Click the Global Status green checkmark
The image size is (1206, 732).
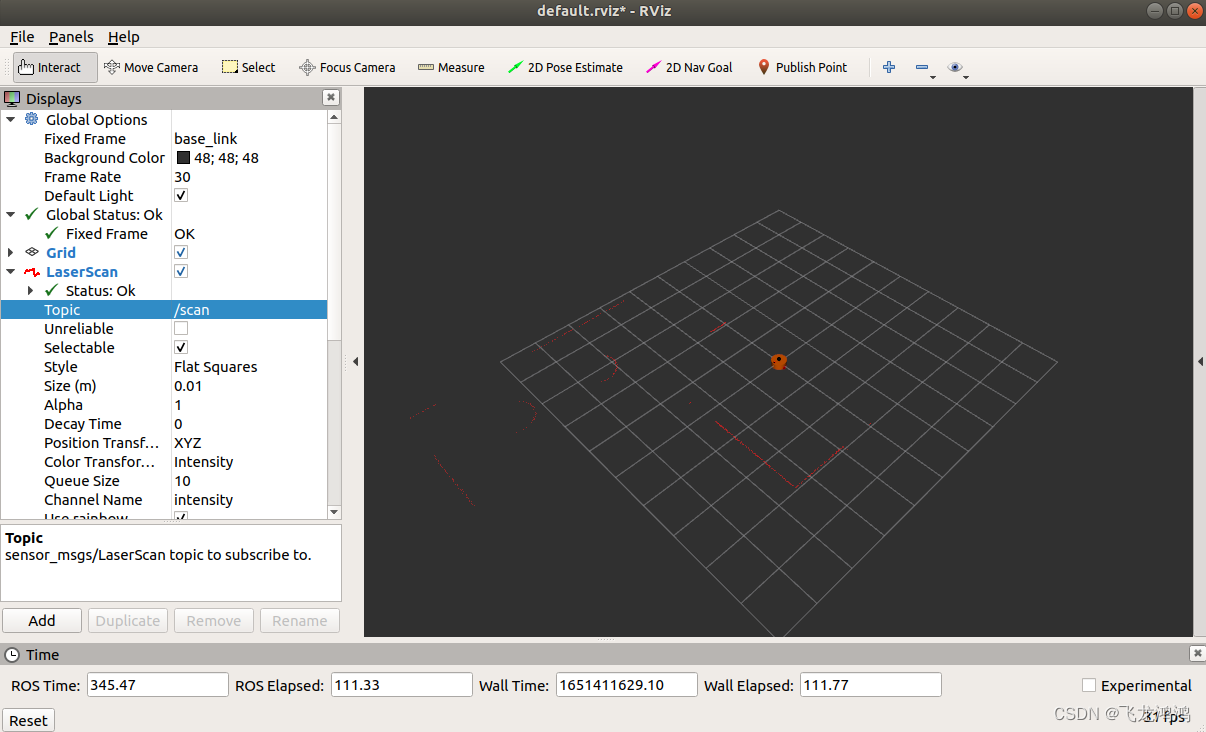coord(32,214)
